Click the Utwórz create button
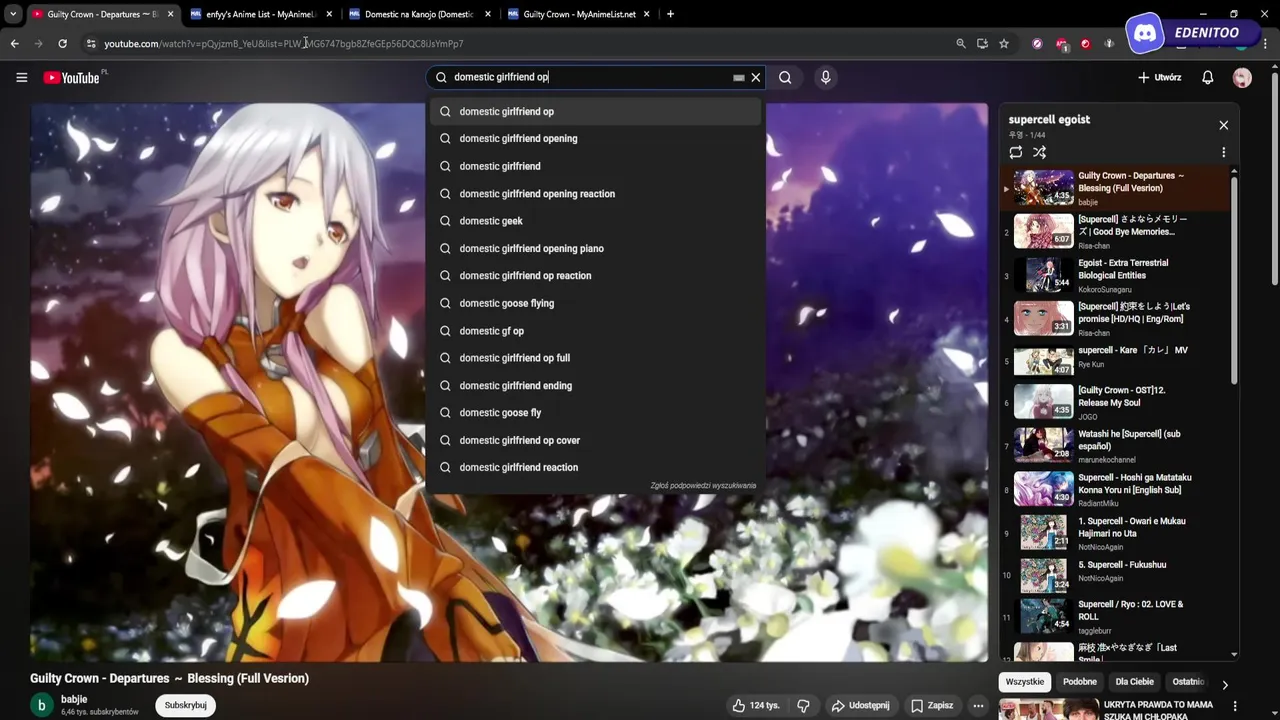Image resolution: width=1280 pixels, height=720 pixels. tap(1160, 77)
